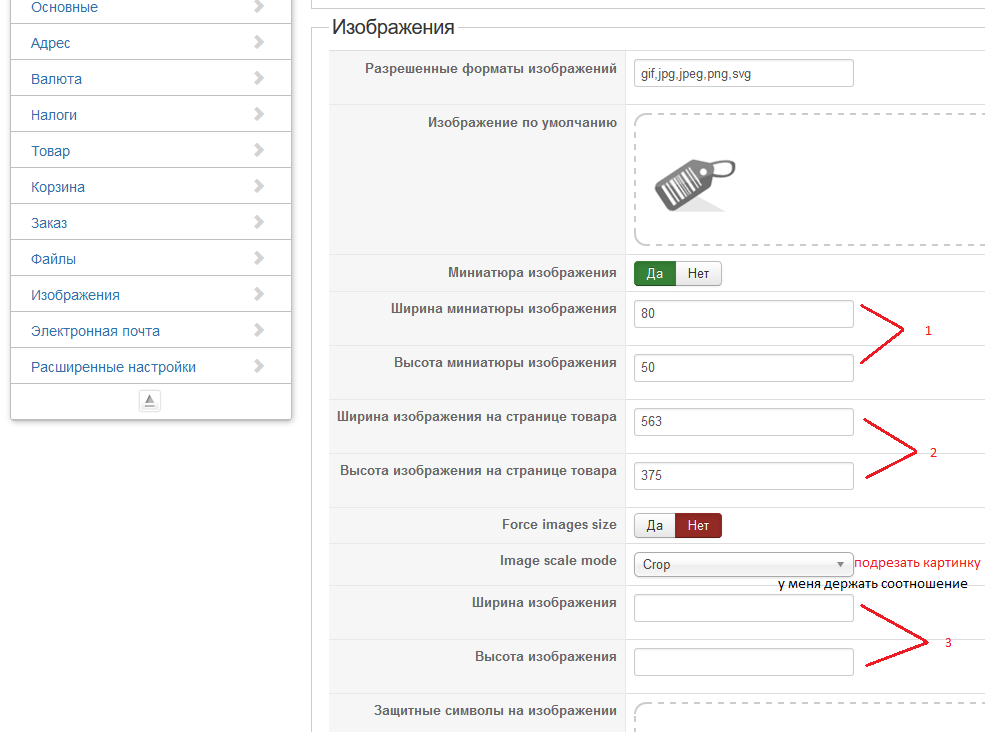Click the collapse arrow icon under sidebar menu
985x732 pixels.
tap(150, 401)
